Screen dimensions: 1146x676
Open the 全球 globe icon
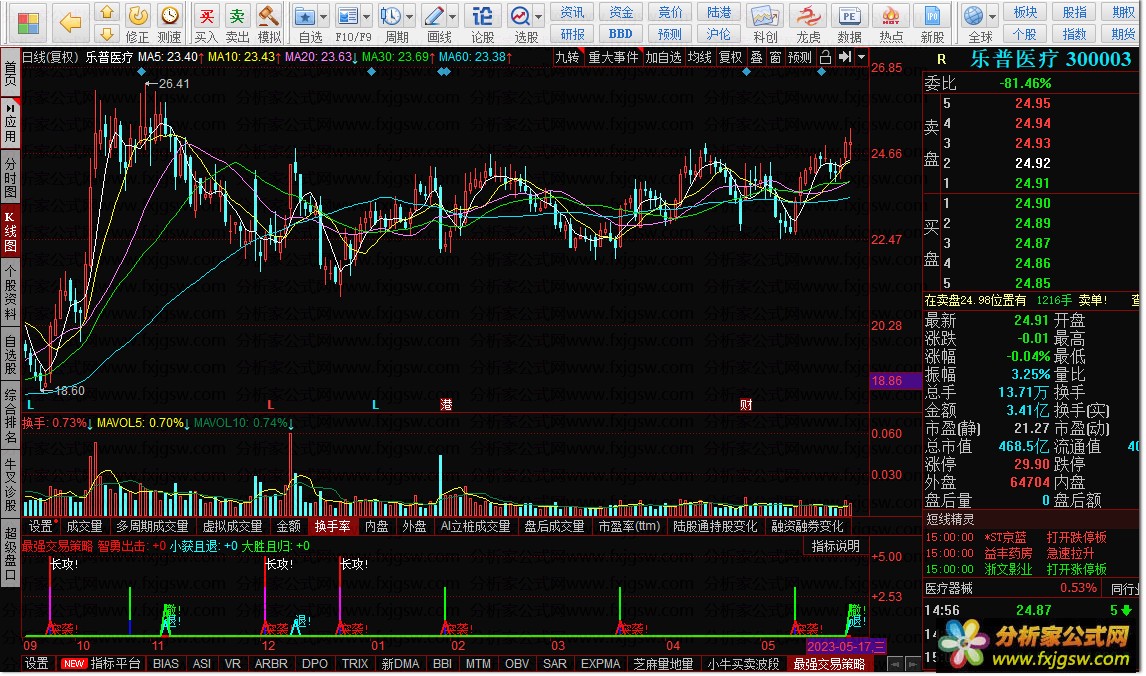coord(974,16)
